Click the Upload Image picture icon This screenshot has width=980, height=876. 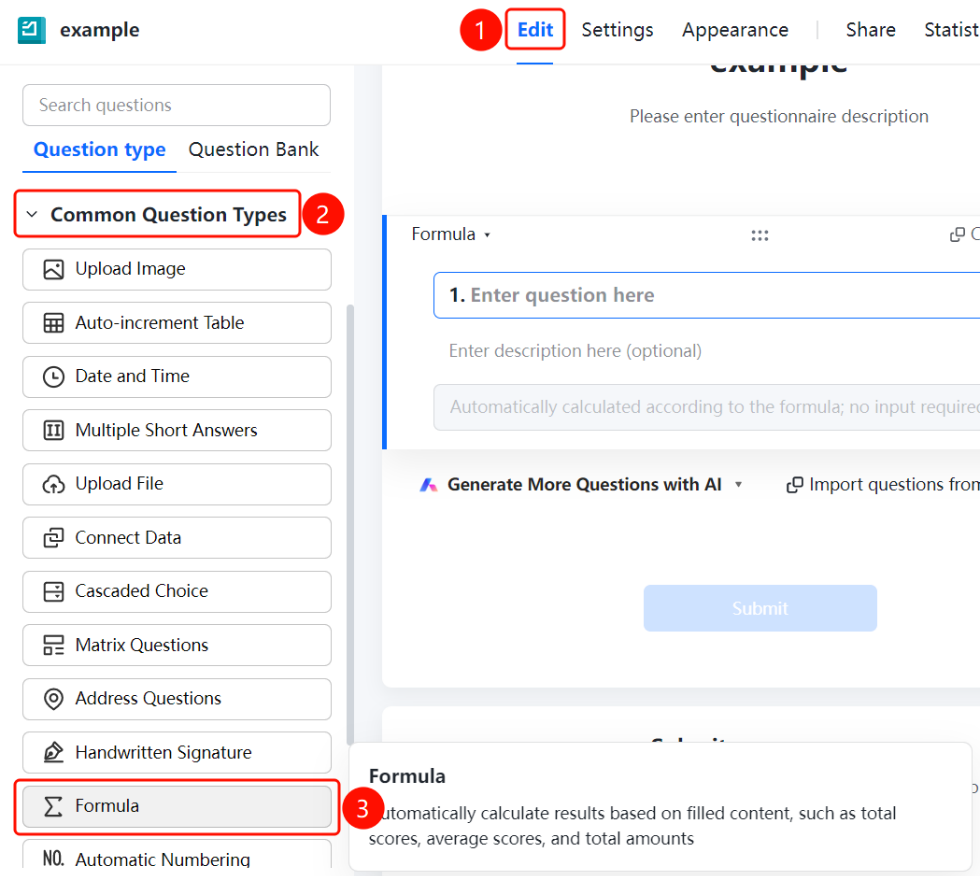(54, 269)
